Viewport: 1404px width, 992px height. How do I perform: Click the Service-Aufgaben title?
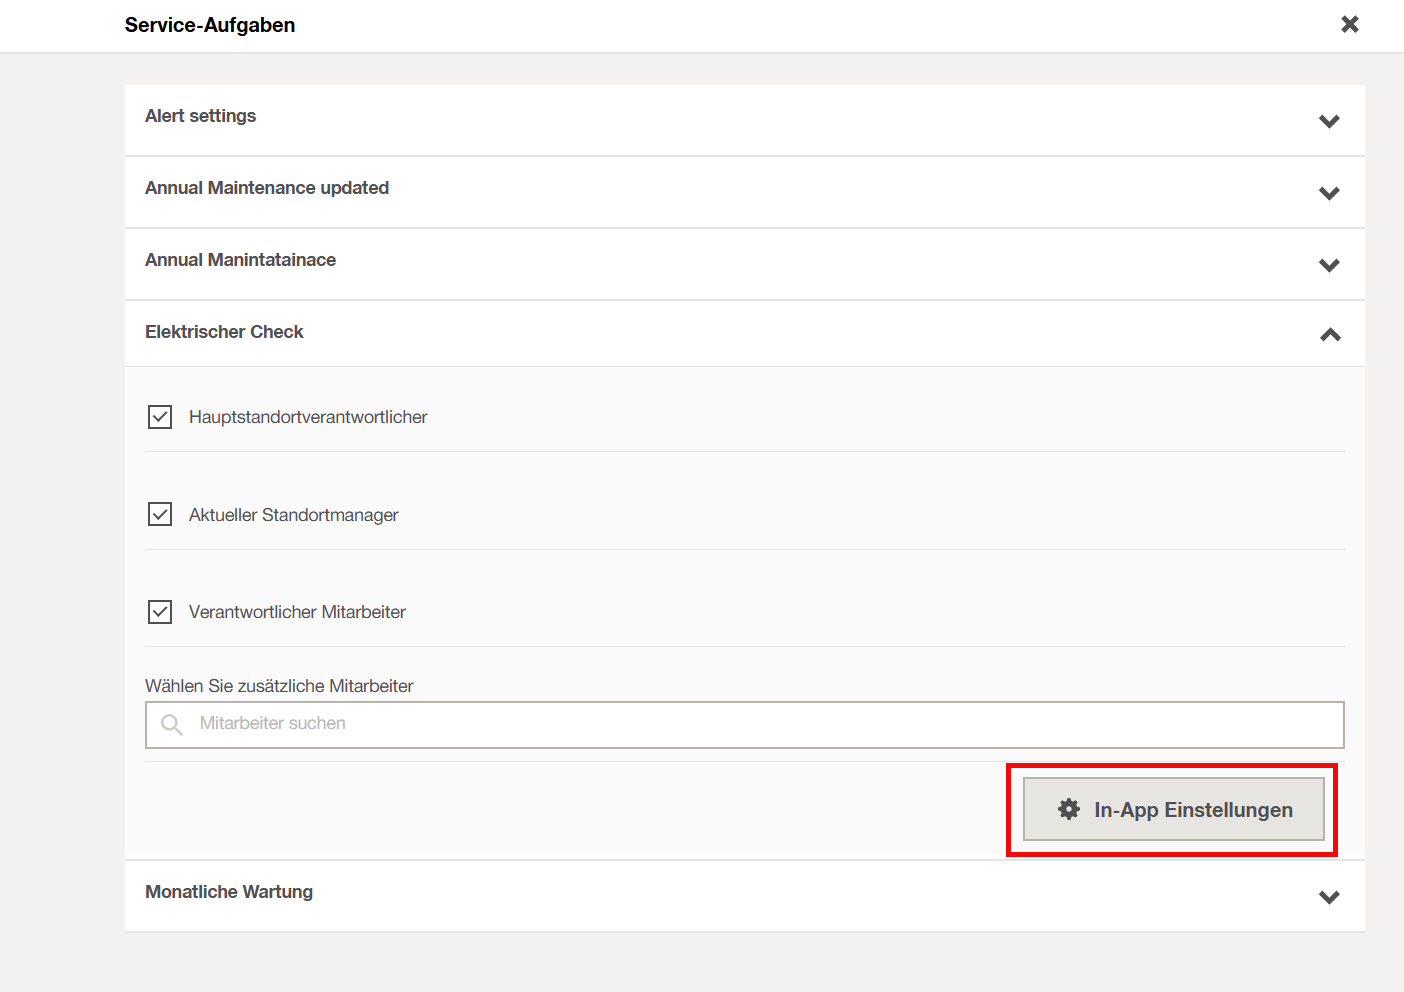[x=210, y=25]
